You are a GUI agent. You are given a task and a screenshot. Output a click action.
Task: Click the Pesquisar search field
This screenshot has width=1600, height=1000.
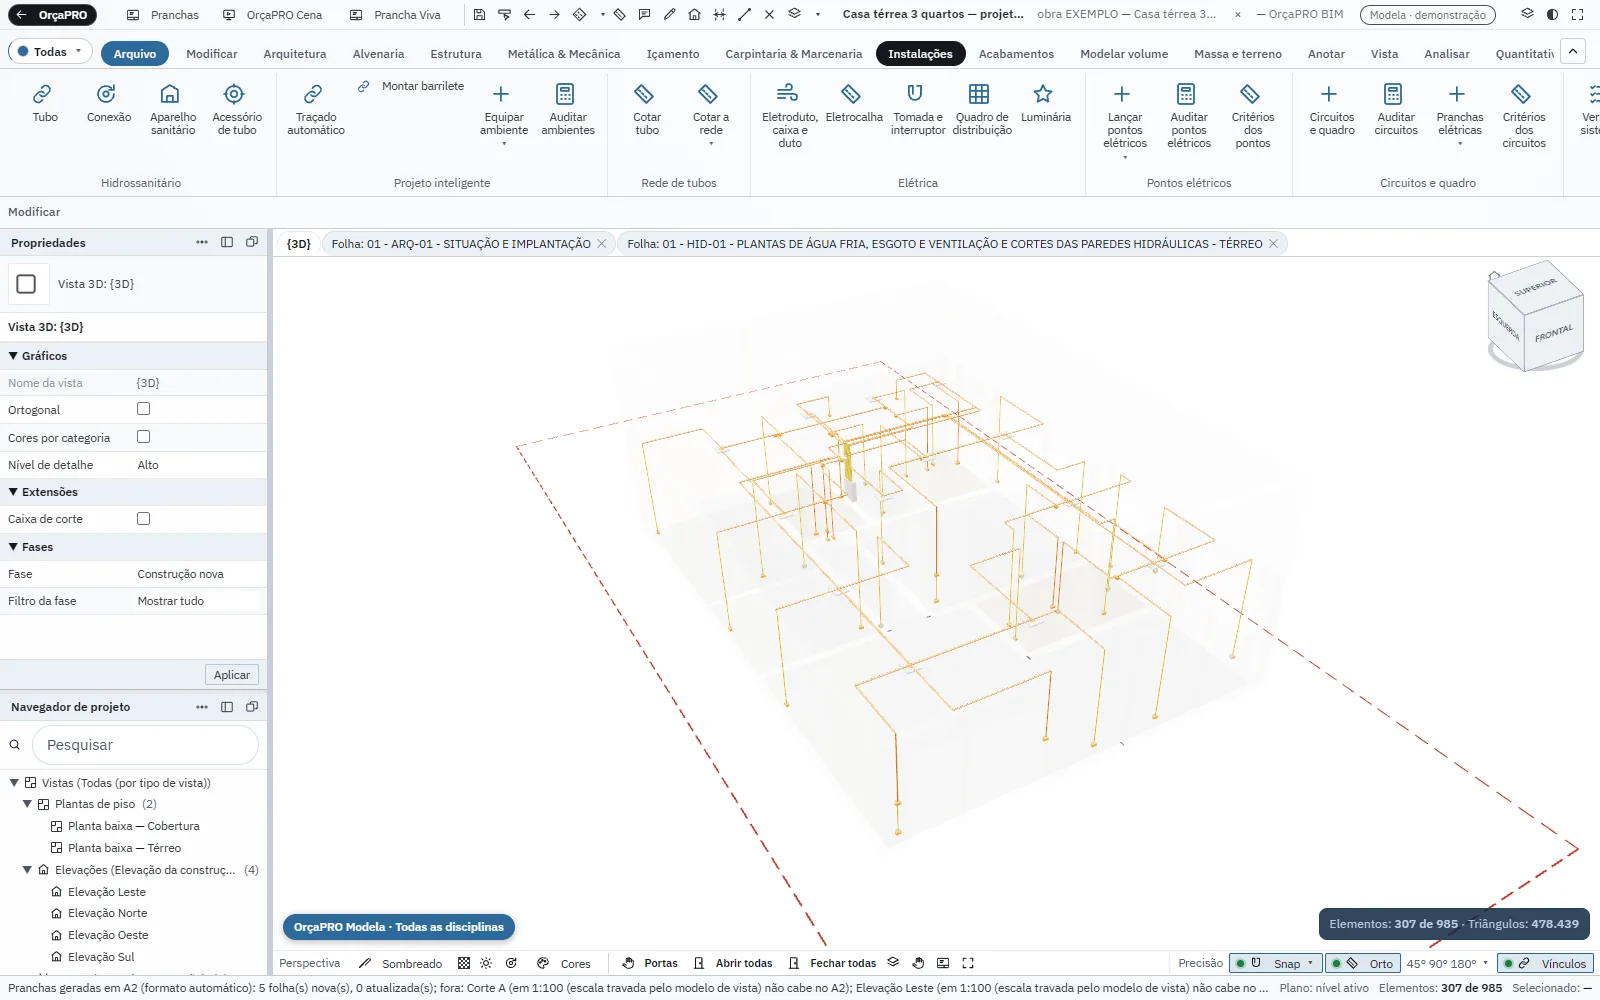pos(145,745)
